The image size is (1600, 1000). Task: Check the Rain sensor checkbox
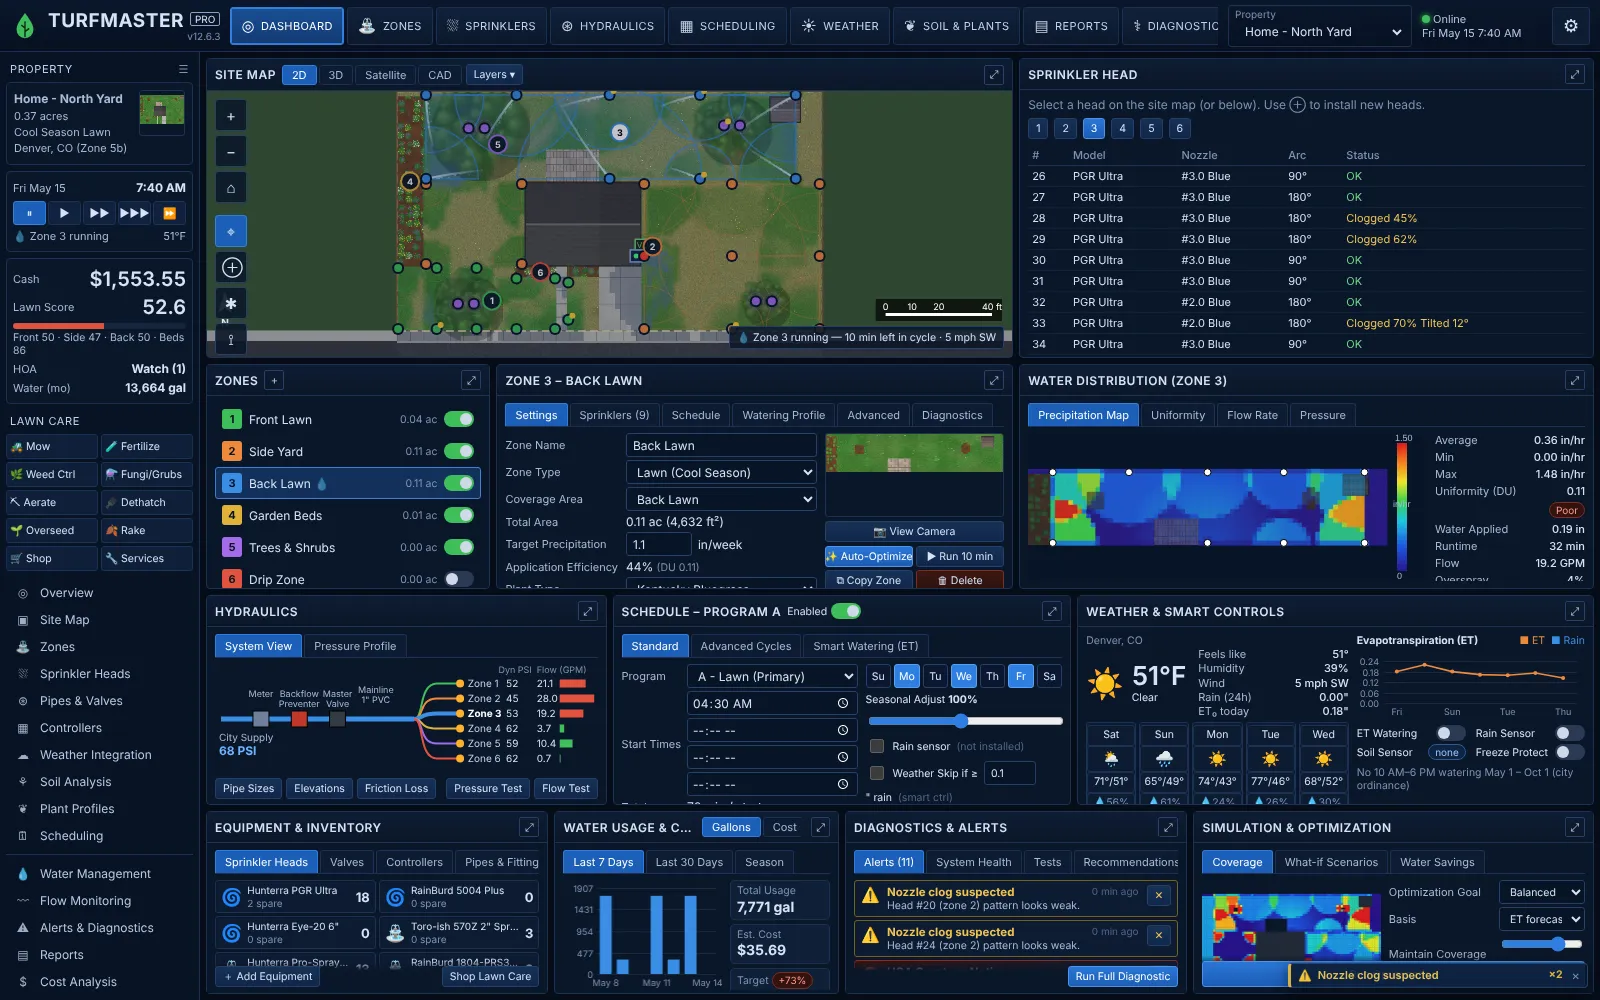click(x=877, y=746)
